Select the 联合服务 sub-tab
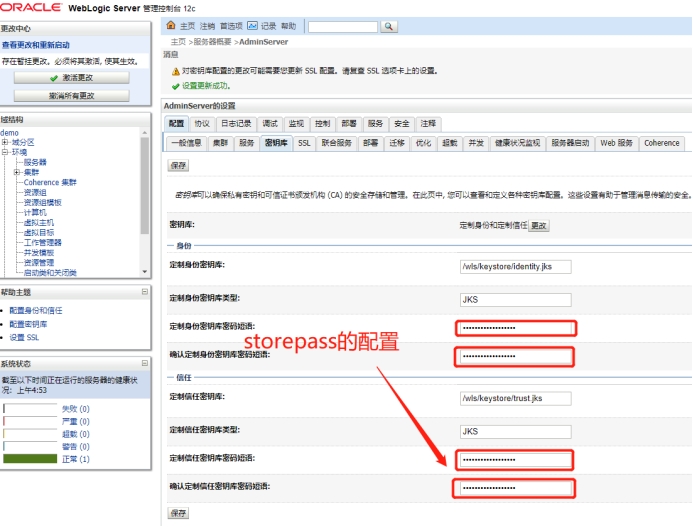 (336, 143)
